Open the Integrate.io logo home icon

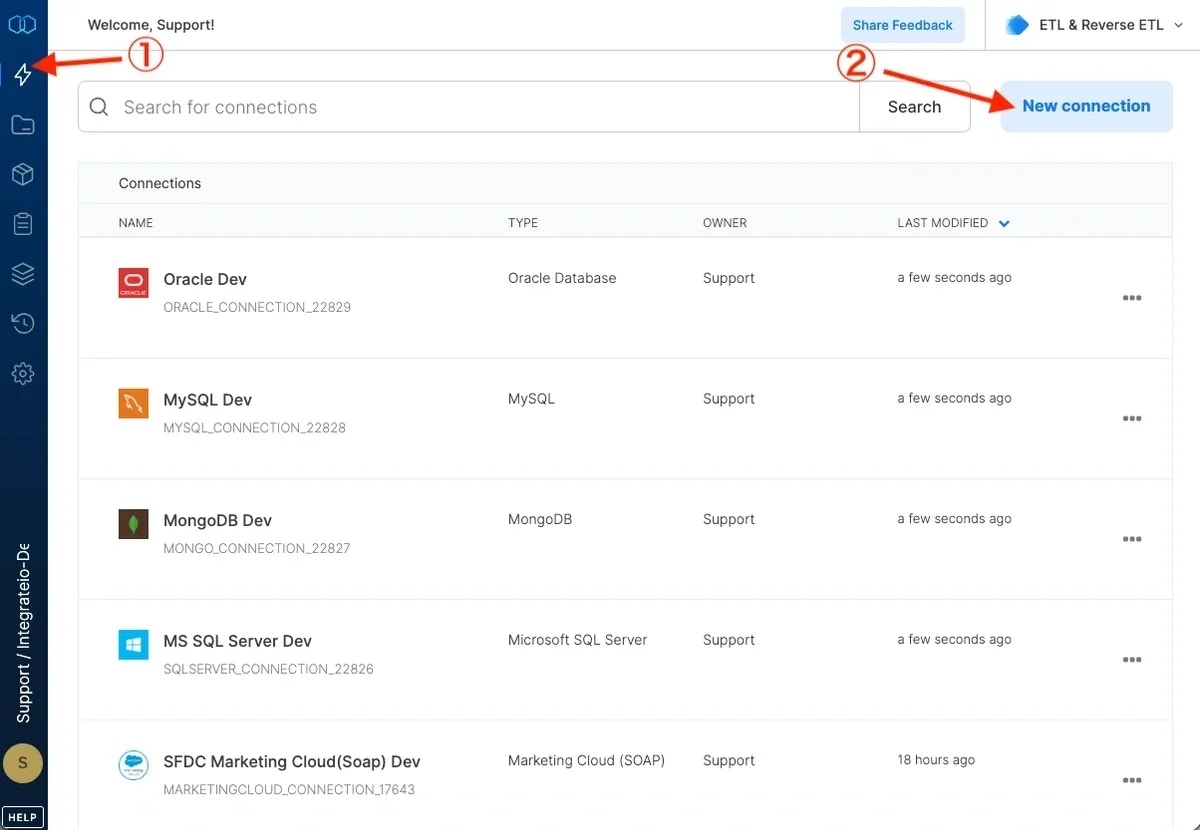[22, 24]
